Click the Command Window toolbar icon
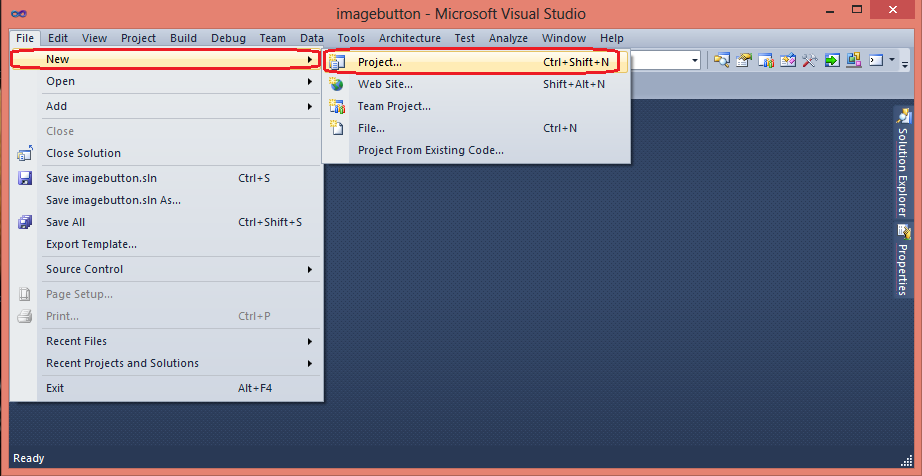Screen dimensions: 922x476 coord(876,60)
